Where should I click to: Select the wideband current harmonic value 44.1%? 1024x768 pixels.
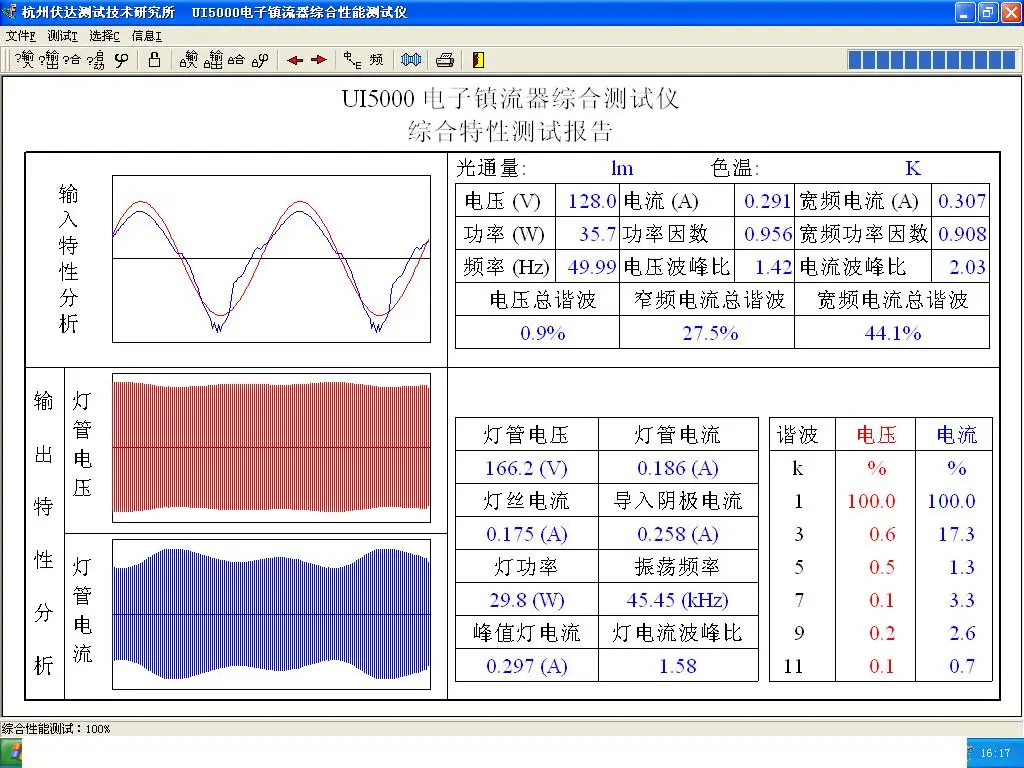pos(893,333)
